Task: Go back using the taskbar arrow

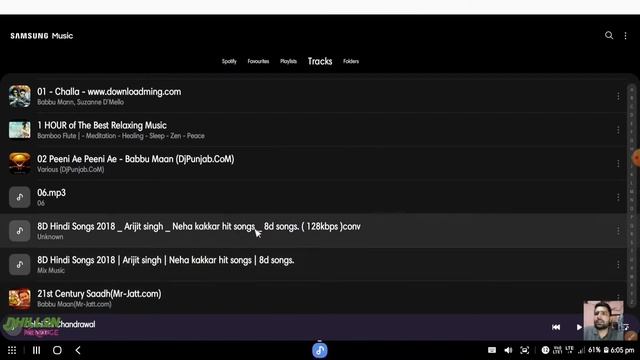Action: pyautogui.click(x=78, y=350)
